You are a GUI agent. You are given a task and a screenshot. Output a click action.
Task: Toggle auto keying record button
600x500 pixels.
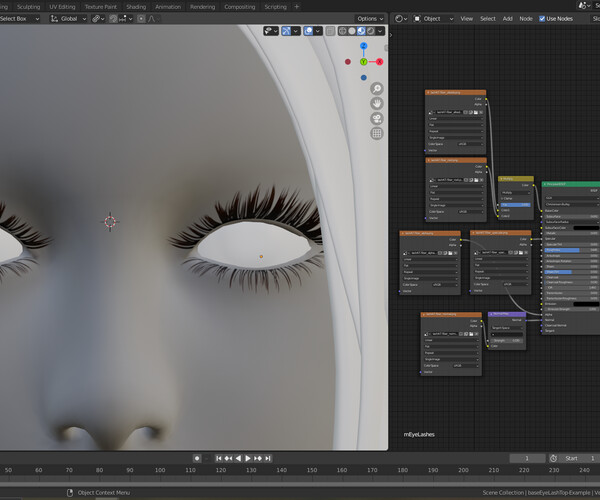(x=197, y=458)
